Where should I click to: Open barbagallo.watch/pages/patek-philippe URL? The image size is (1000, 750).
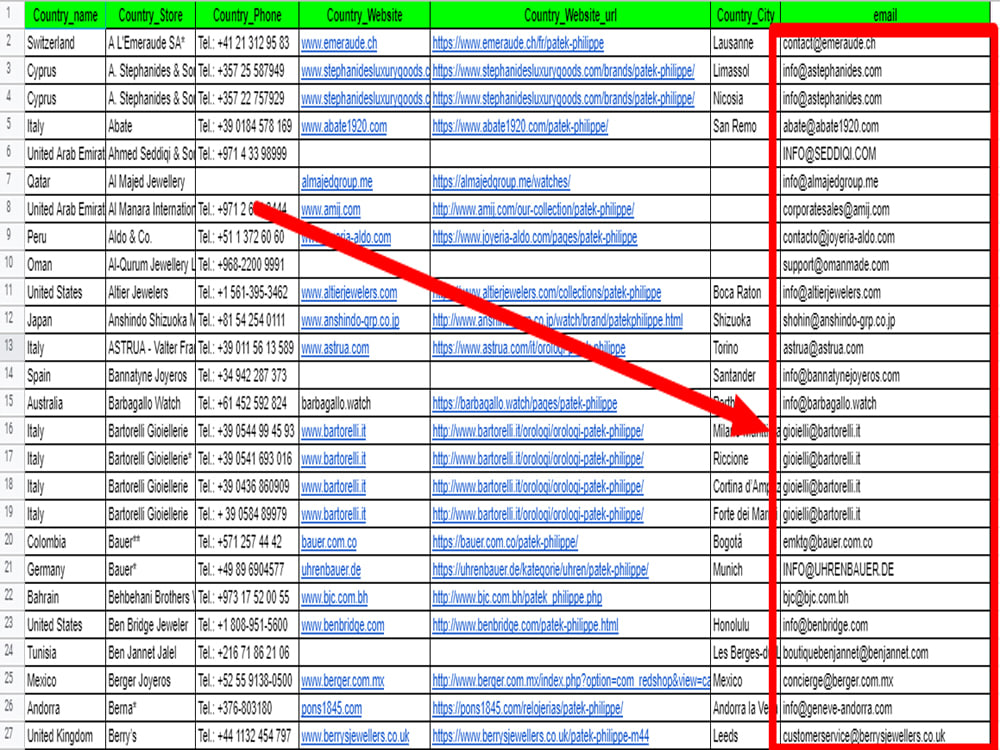pyautogui.click(x=525, y=404)
